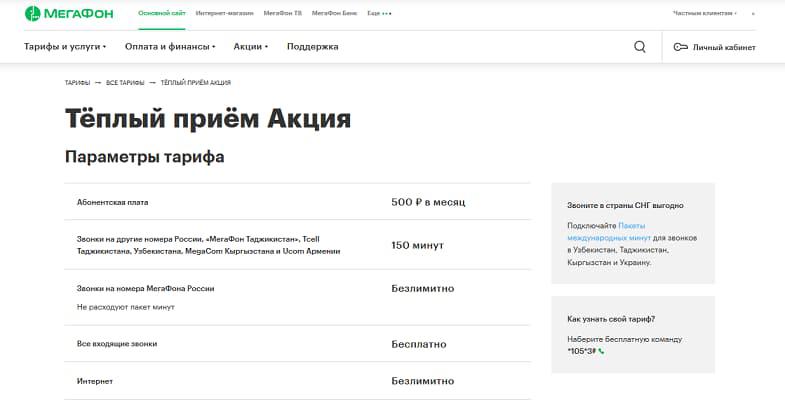The height and width of the screenshot is (411, 785).
Task: Open the Поддержка menu item
Action: tap(312, 47)
